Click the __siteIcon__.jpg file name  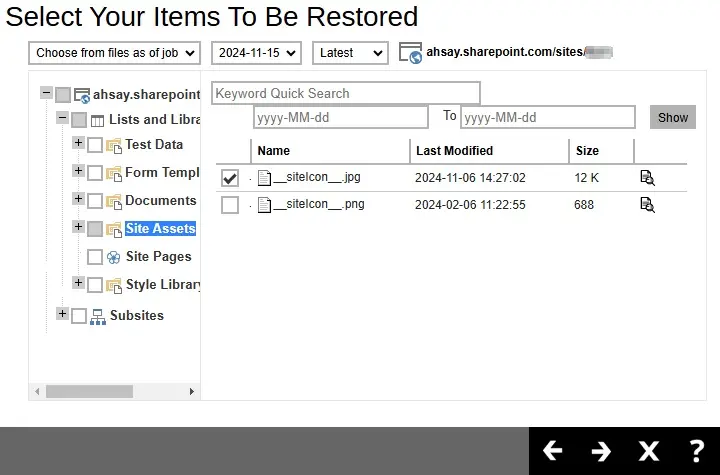317,177
